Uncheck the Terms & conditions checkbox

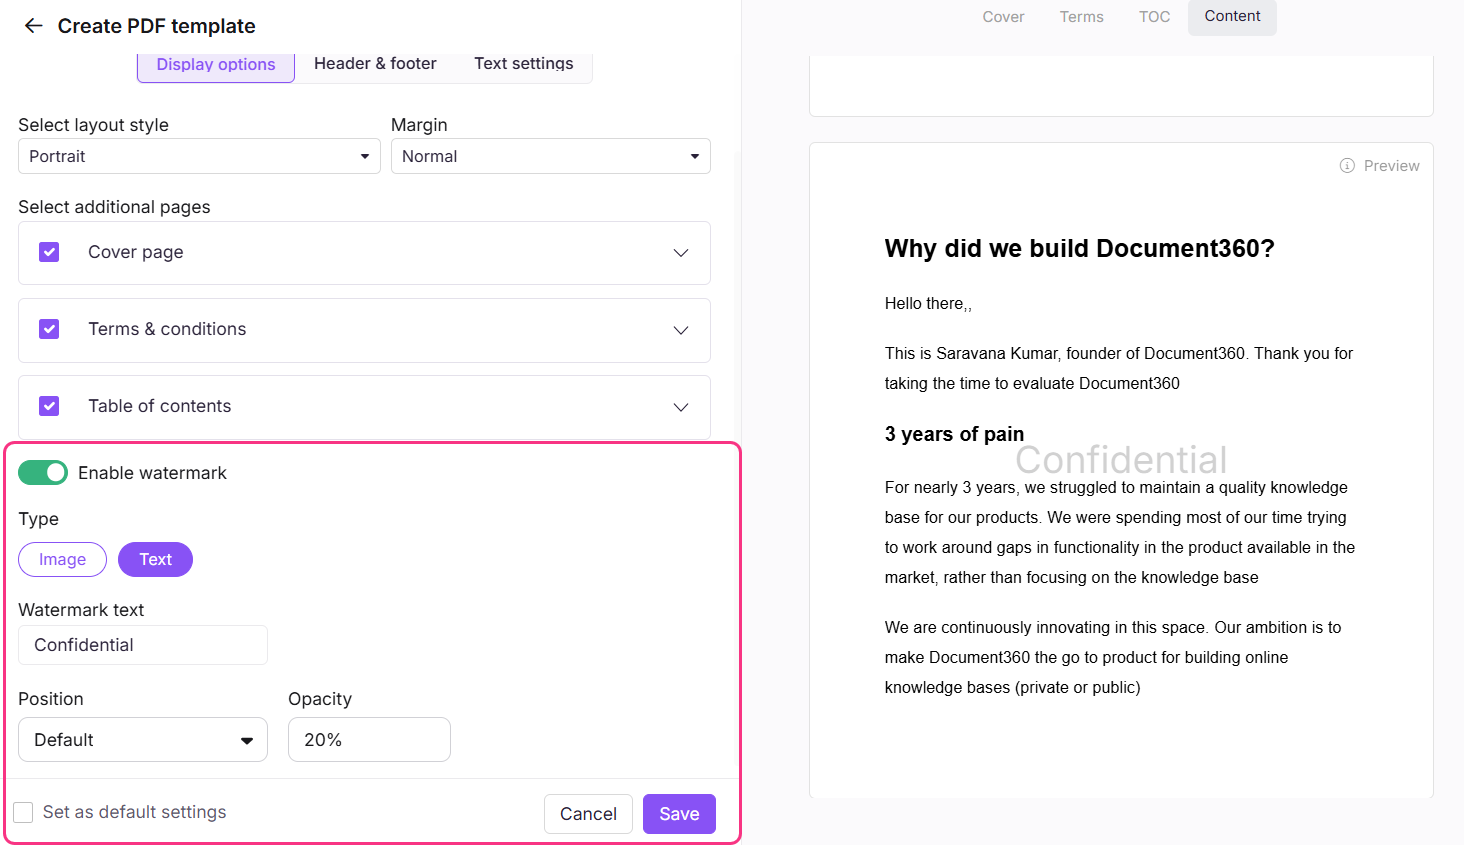49,329
